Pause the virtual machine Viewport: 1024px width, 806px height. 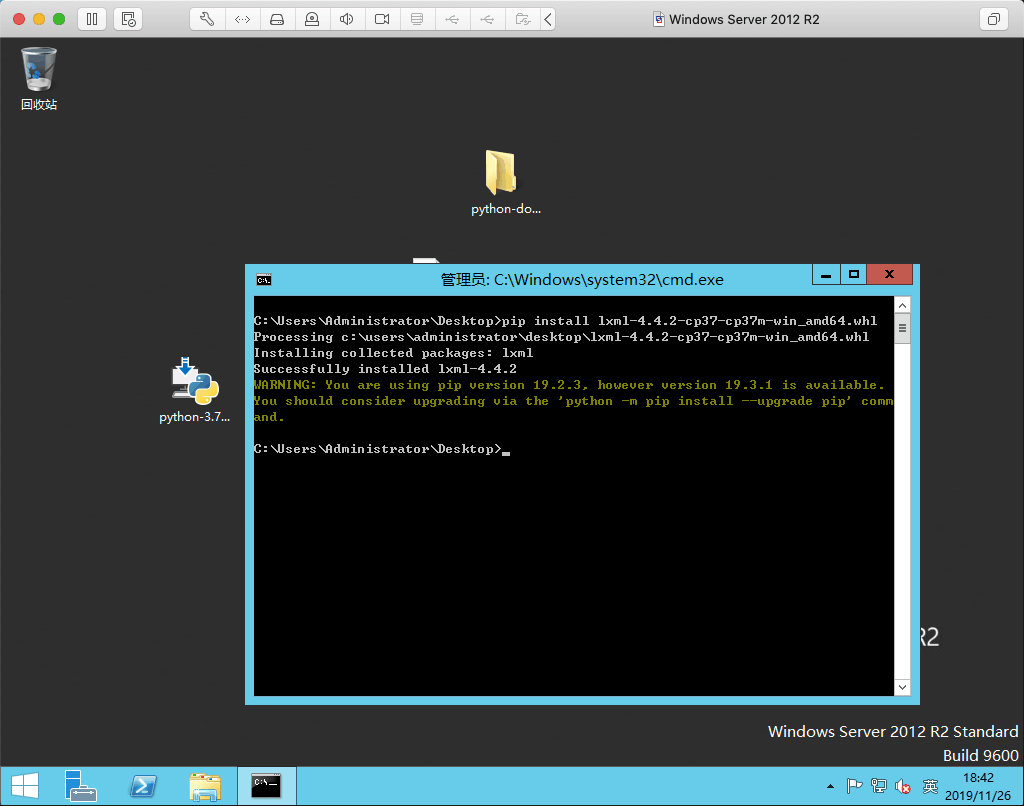(x=92, y=19)
